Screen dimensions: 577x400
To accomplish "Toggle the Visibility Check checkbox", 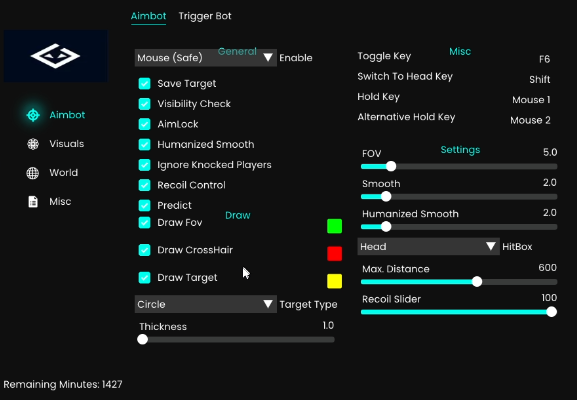I will click(x=145, y=104).
